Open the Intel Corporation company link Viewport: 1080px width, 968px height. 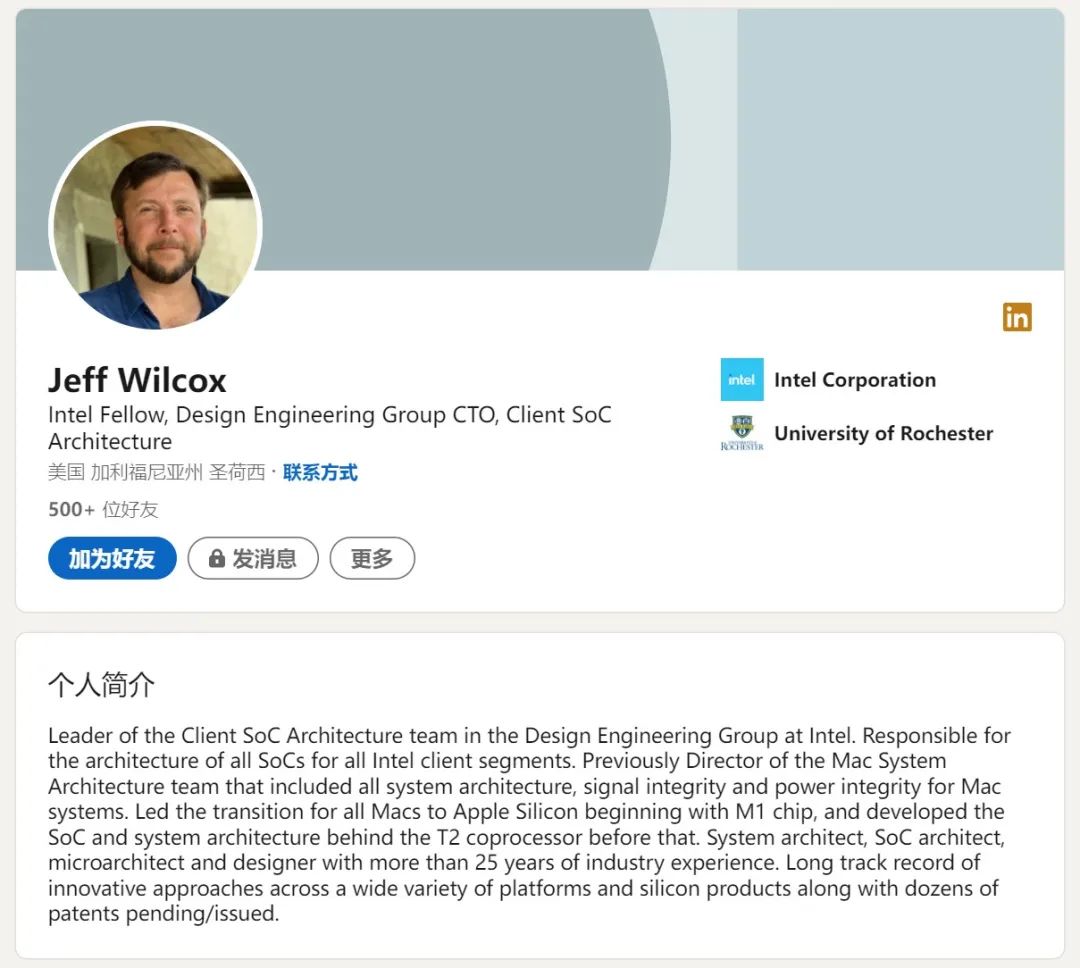(x=855, y=380)
